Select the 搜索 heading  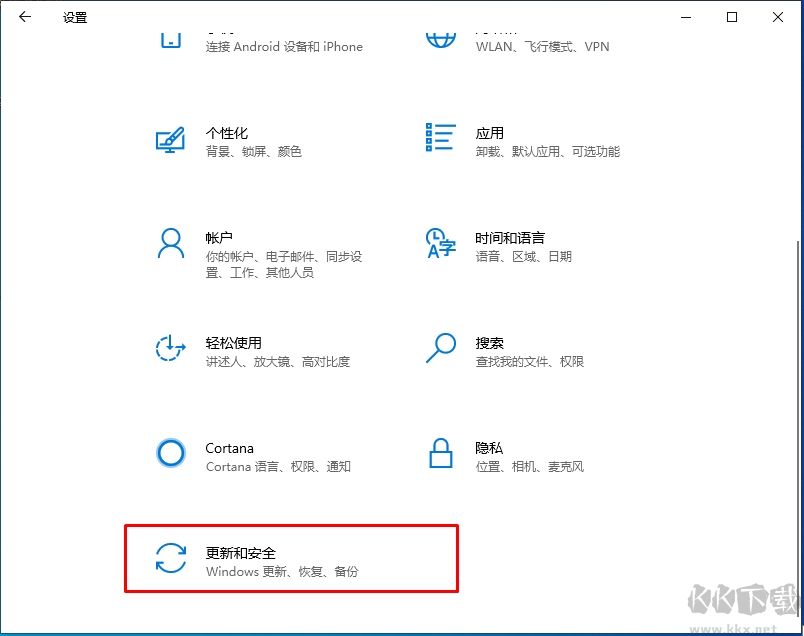490,343
